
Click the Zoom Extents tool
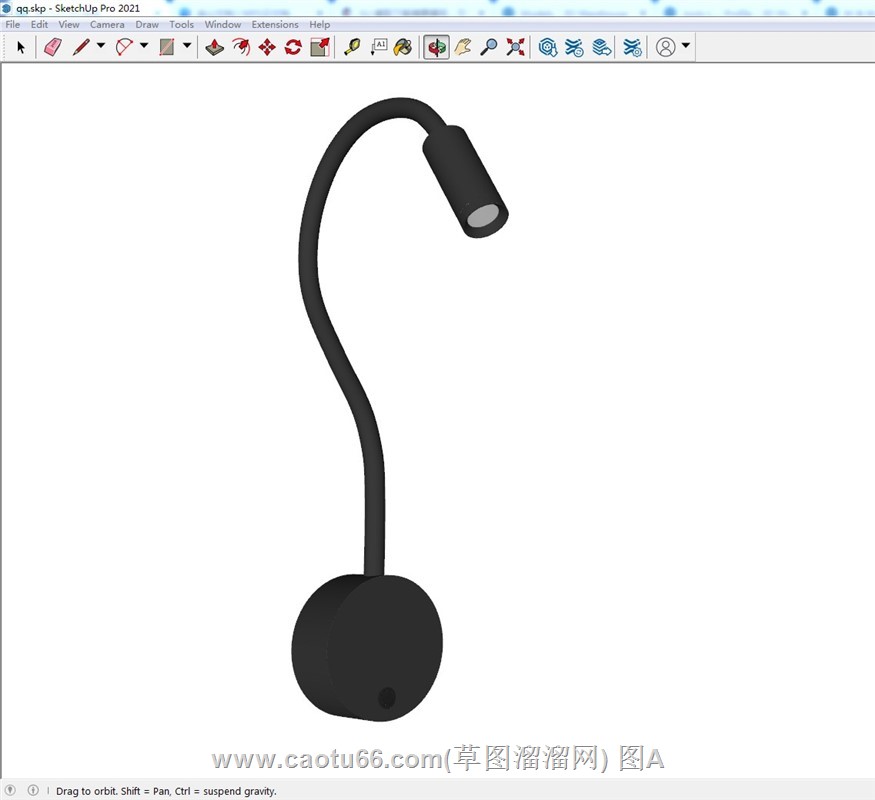point(515,47)
